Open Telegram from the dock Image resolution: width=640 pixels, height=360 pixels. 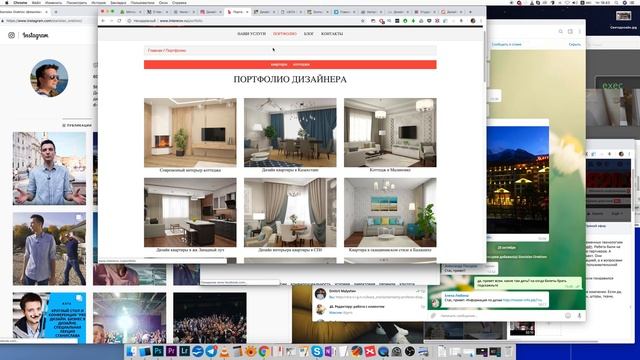pyautogui.click(x=211, y=351)
